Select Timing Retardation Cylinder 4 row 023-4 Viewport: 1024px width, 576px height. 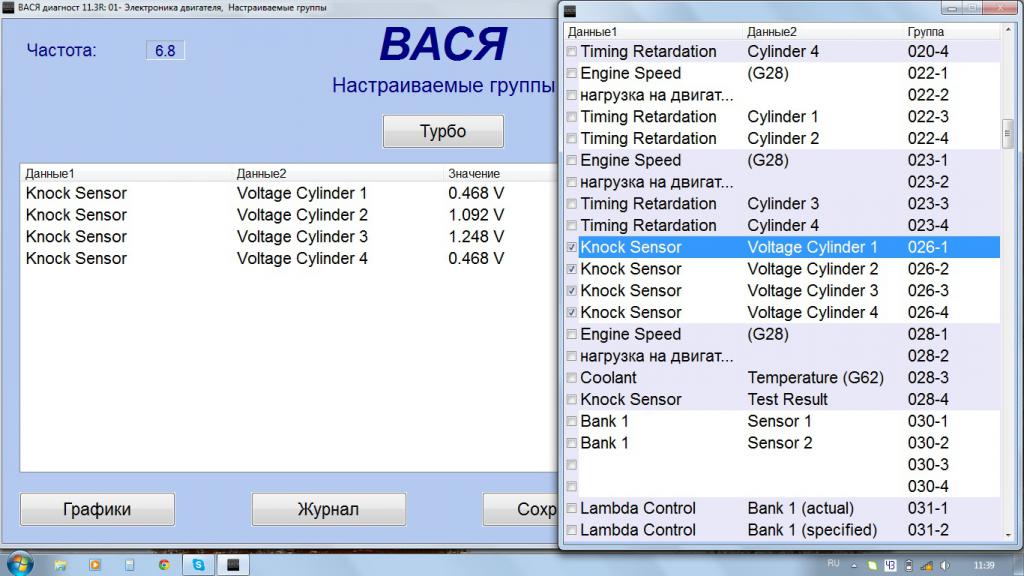[782, 225]
